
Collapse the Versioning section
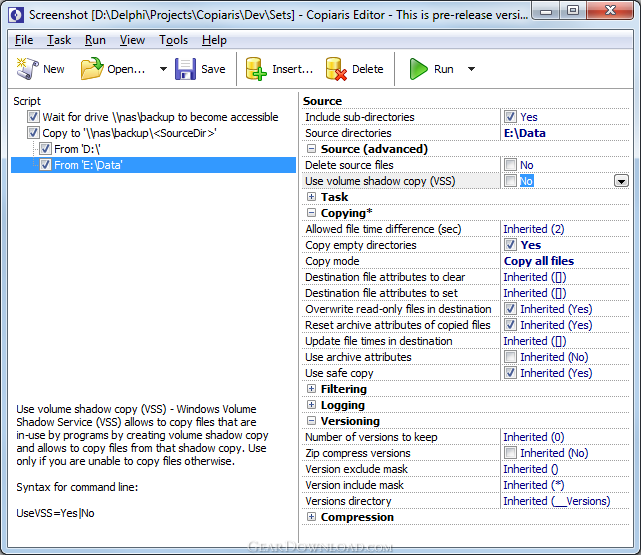[312, 421]
